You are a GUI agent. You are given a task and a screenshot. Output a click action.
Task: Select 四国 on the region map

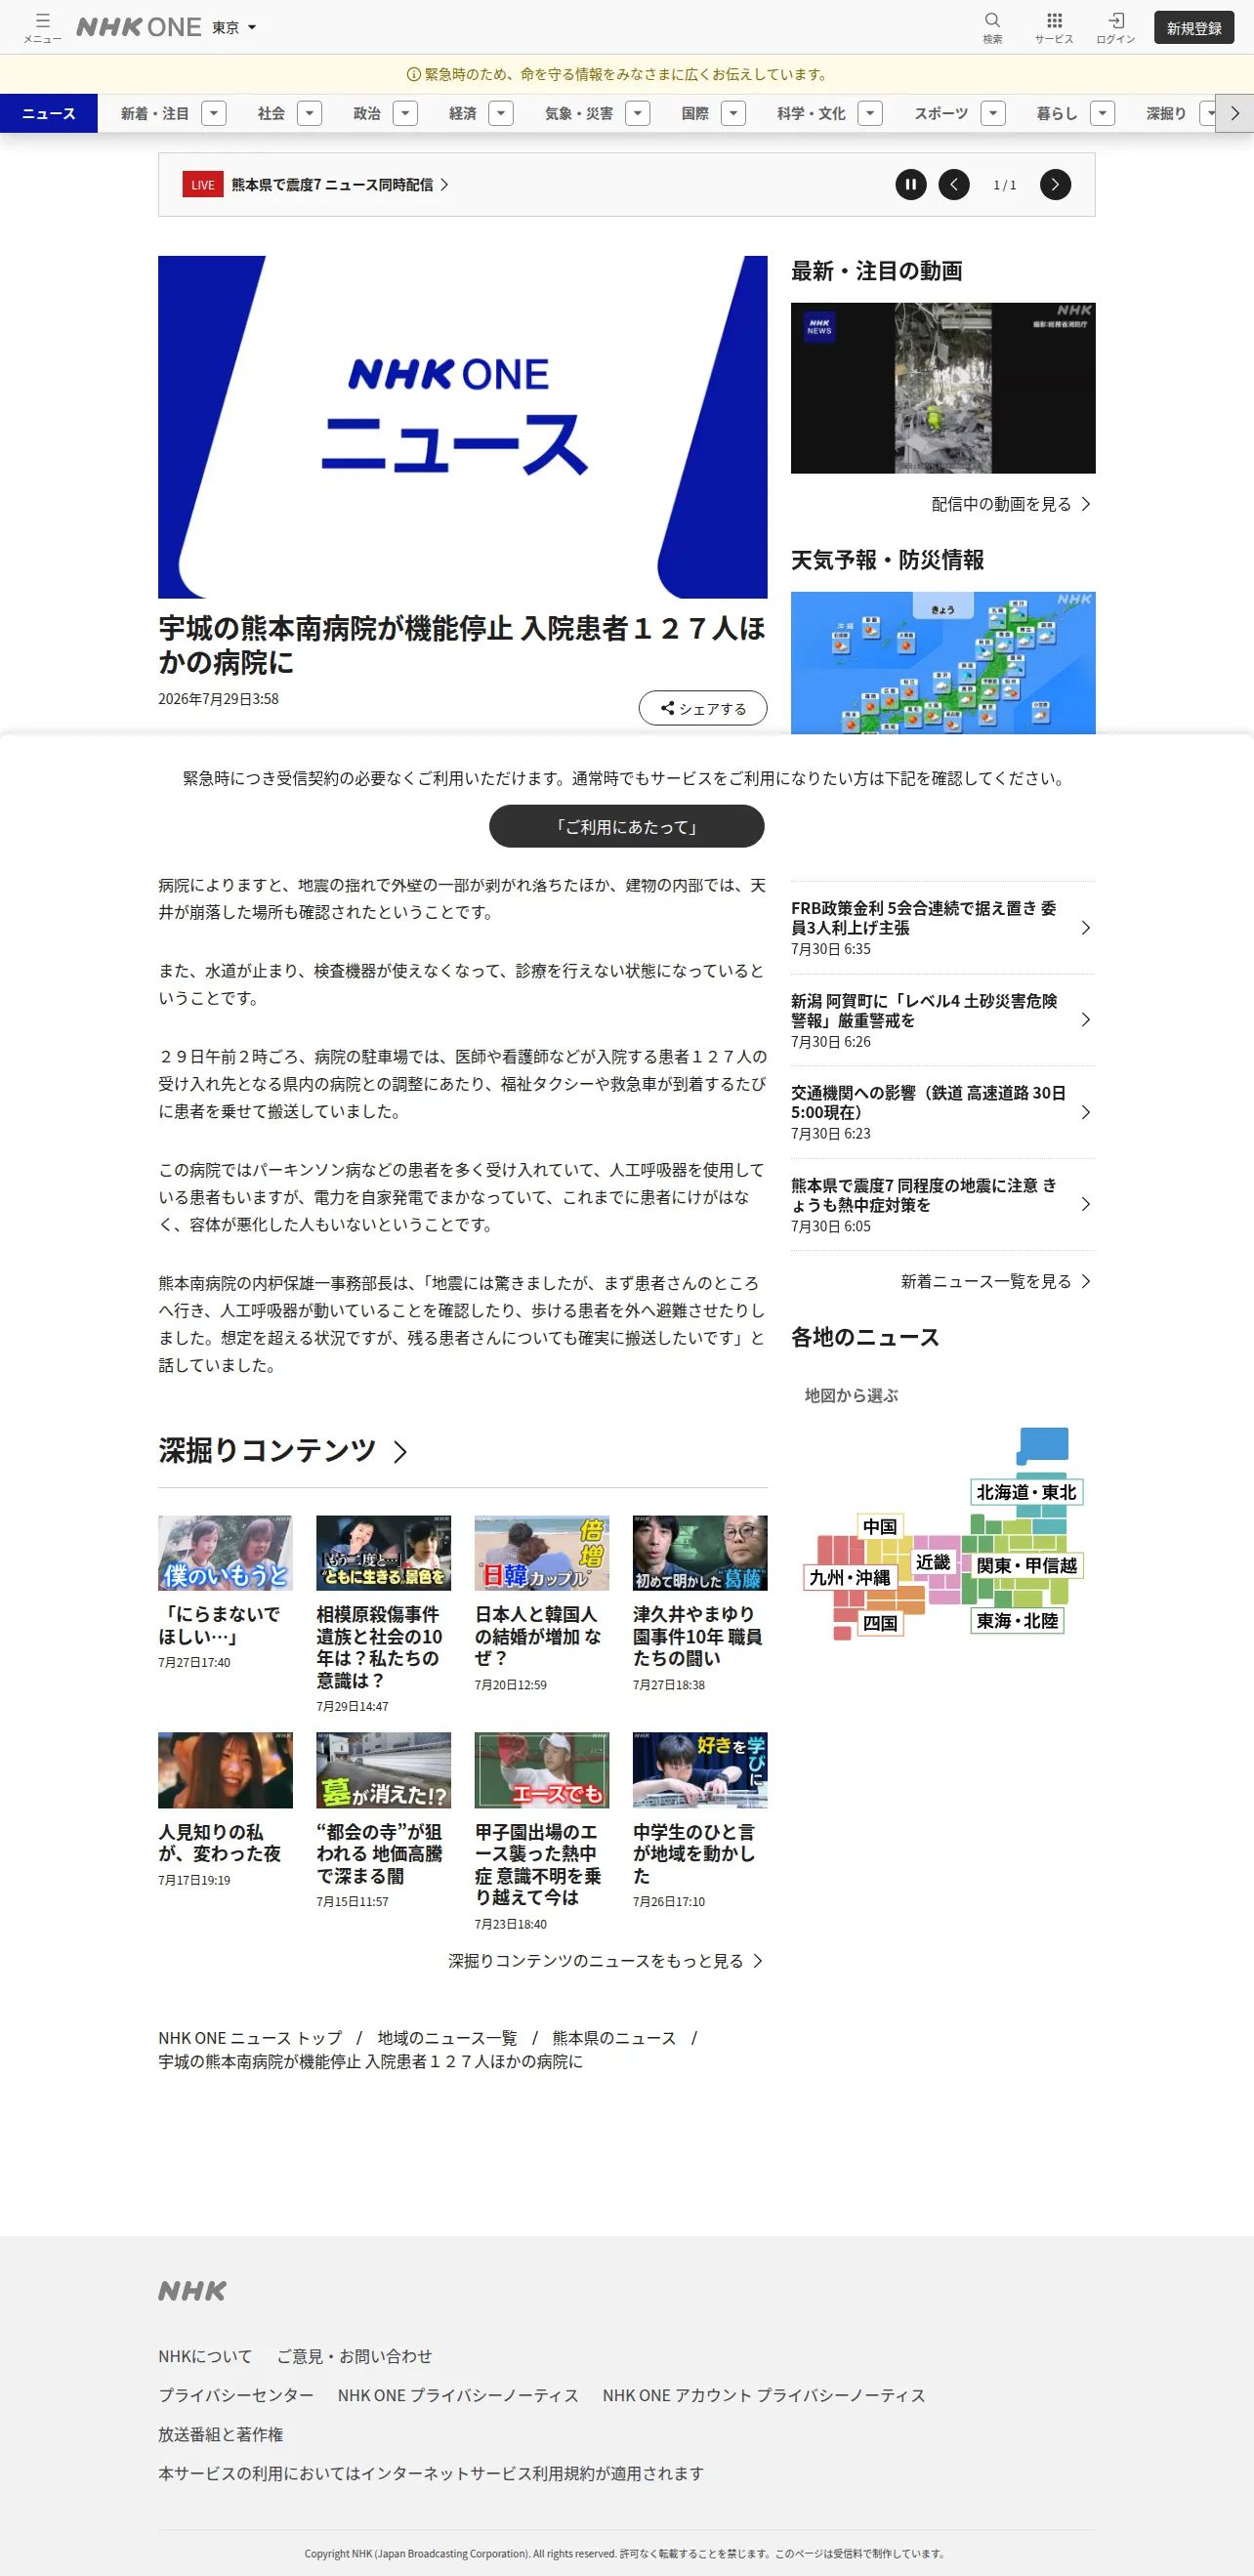click(x=880, y=1622)
